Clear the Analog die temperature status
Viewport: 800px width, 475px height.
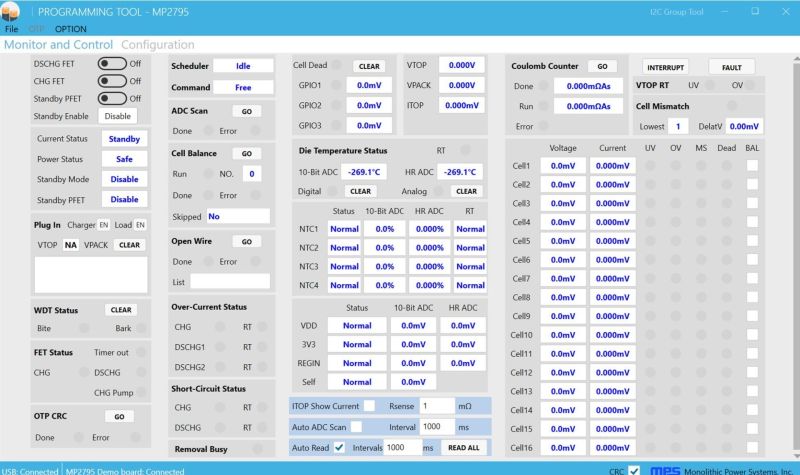(466, 191)
